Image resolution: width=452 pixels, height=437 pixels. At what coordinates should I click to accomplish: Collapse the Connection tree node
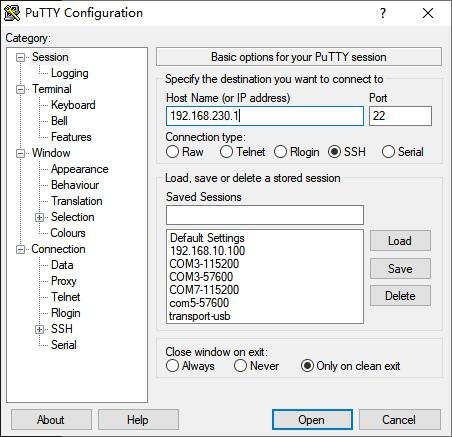click(x=20, y=249)
